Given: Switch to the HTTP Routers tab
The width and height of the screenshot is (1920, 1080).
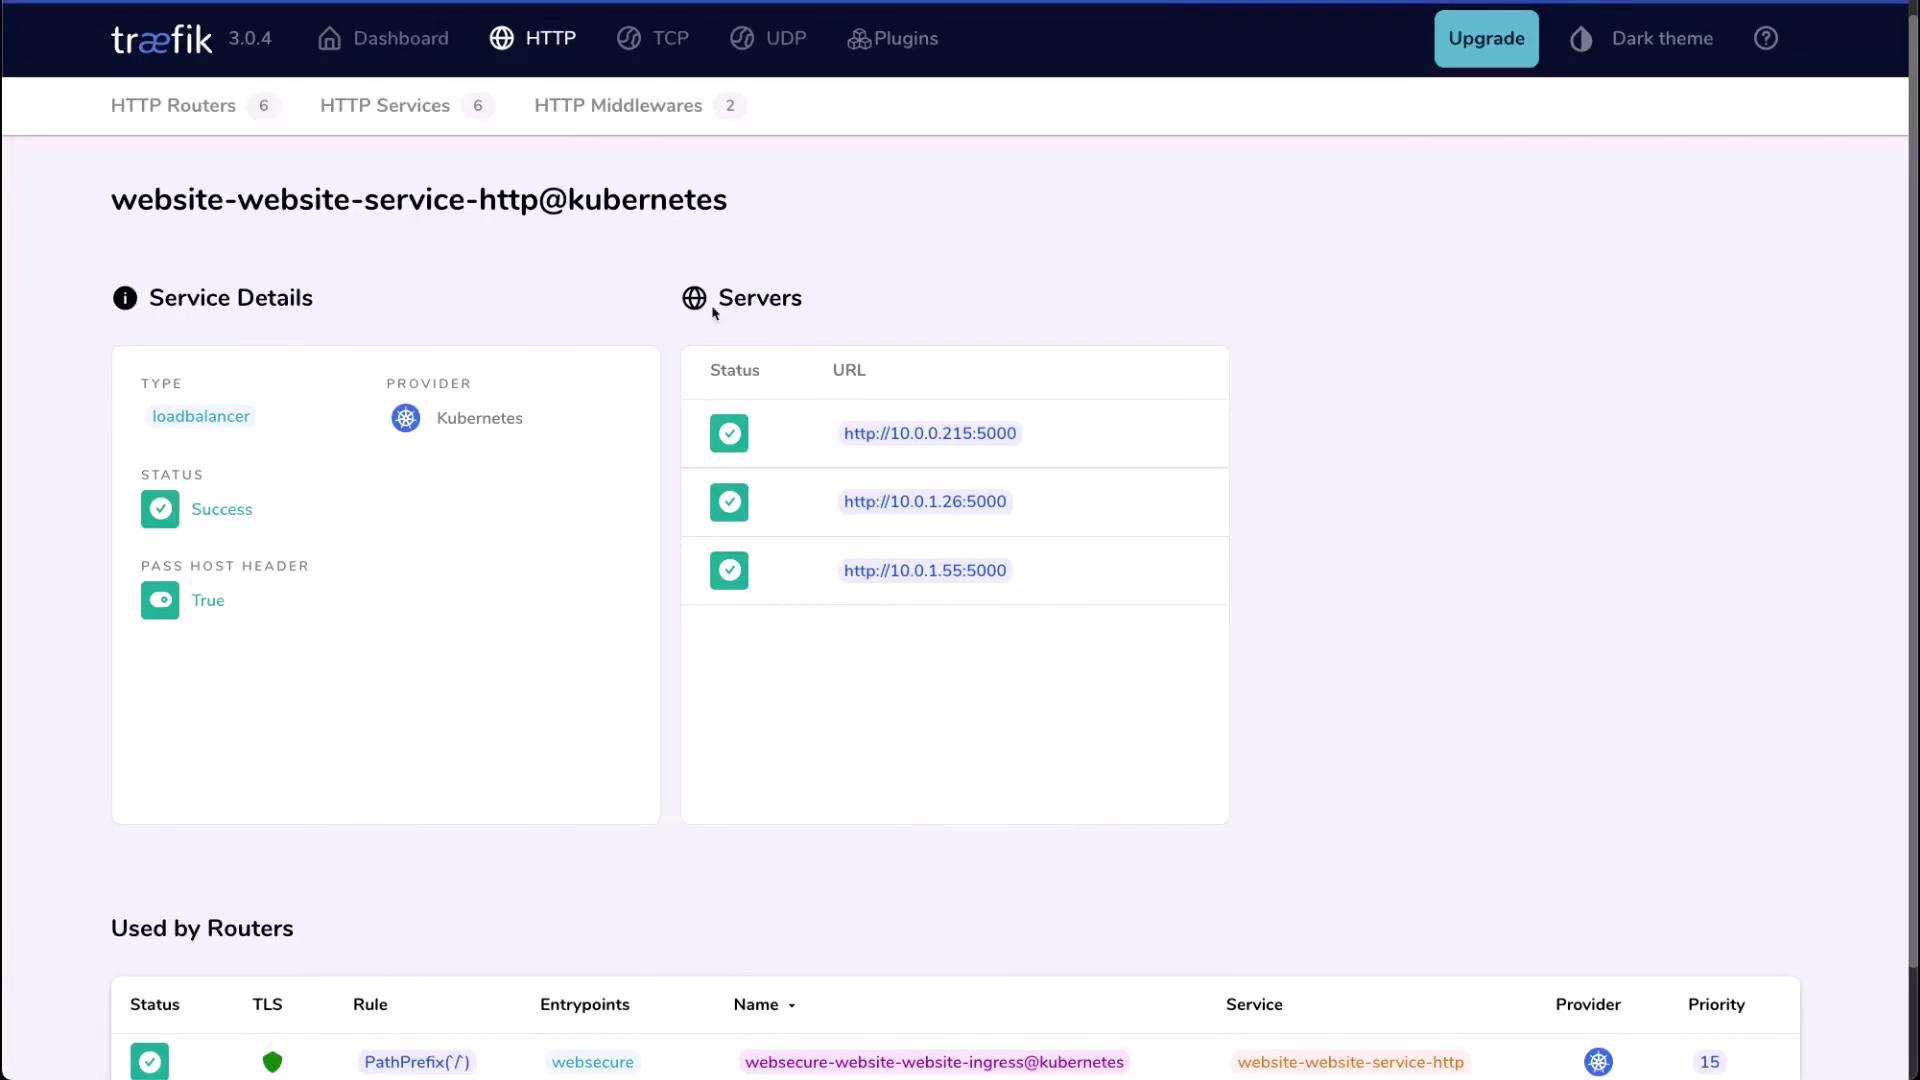Looking at the screenshot, I should tap(174, 106).
